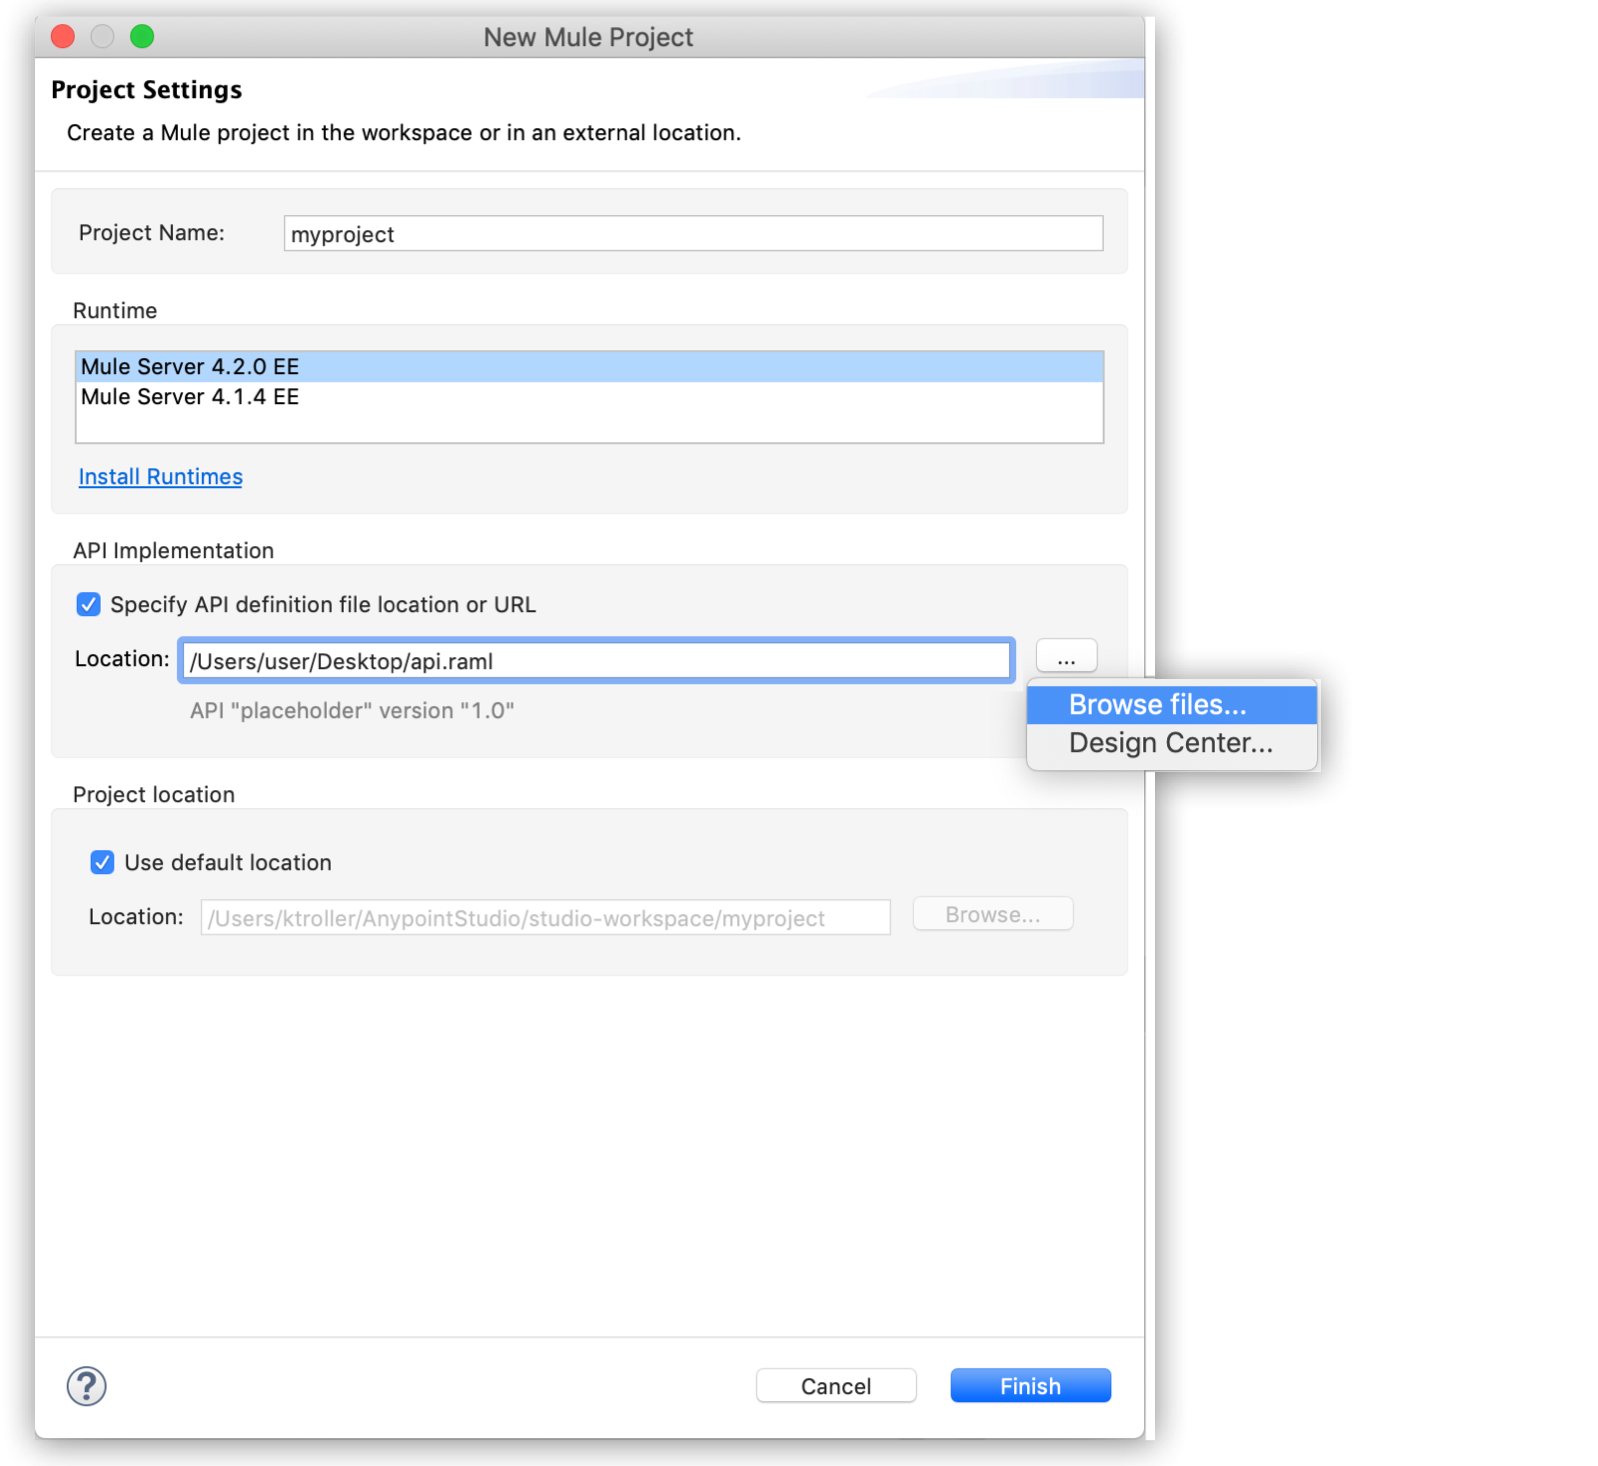The image size is (1598, 1466).
Task: Open the Install Runtimes link
Action: click(161, 477)
